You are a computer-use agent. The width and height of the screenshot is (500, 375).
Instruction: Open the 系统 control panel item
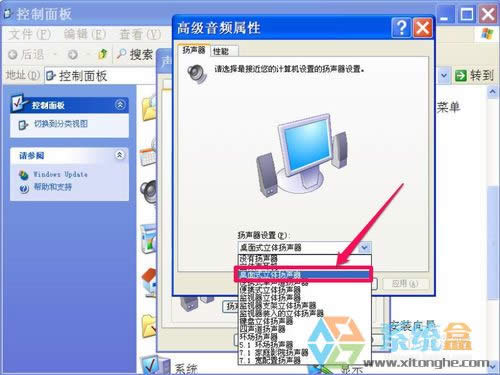(x=186, y=369)
